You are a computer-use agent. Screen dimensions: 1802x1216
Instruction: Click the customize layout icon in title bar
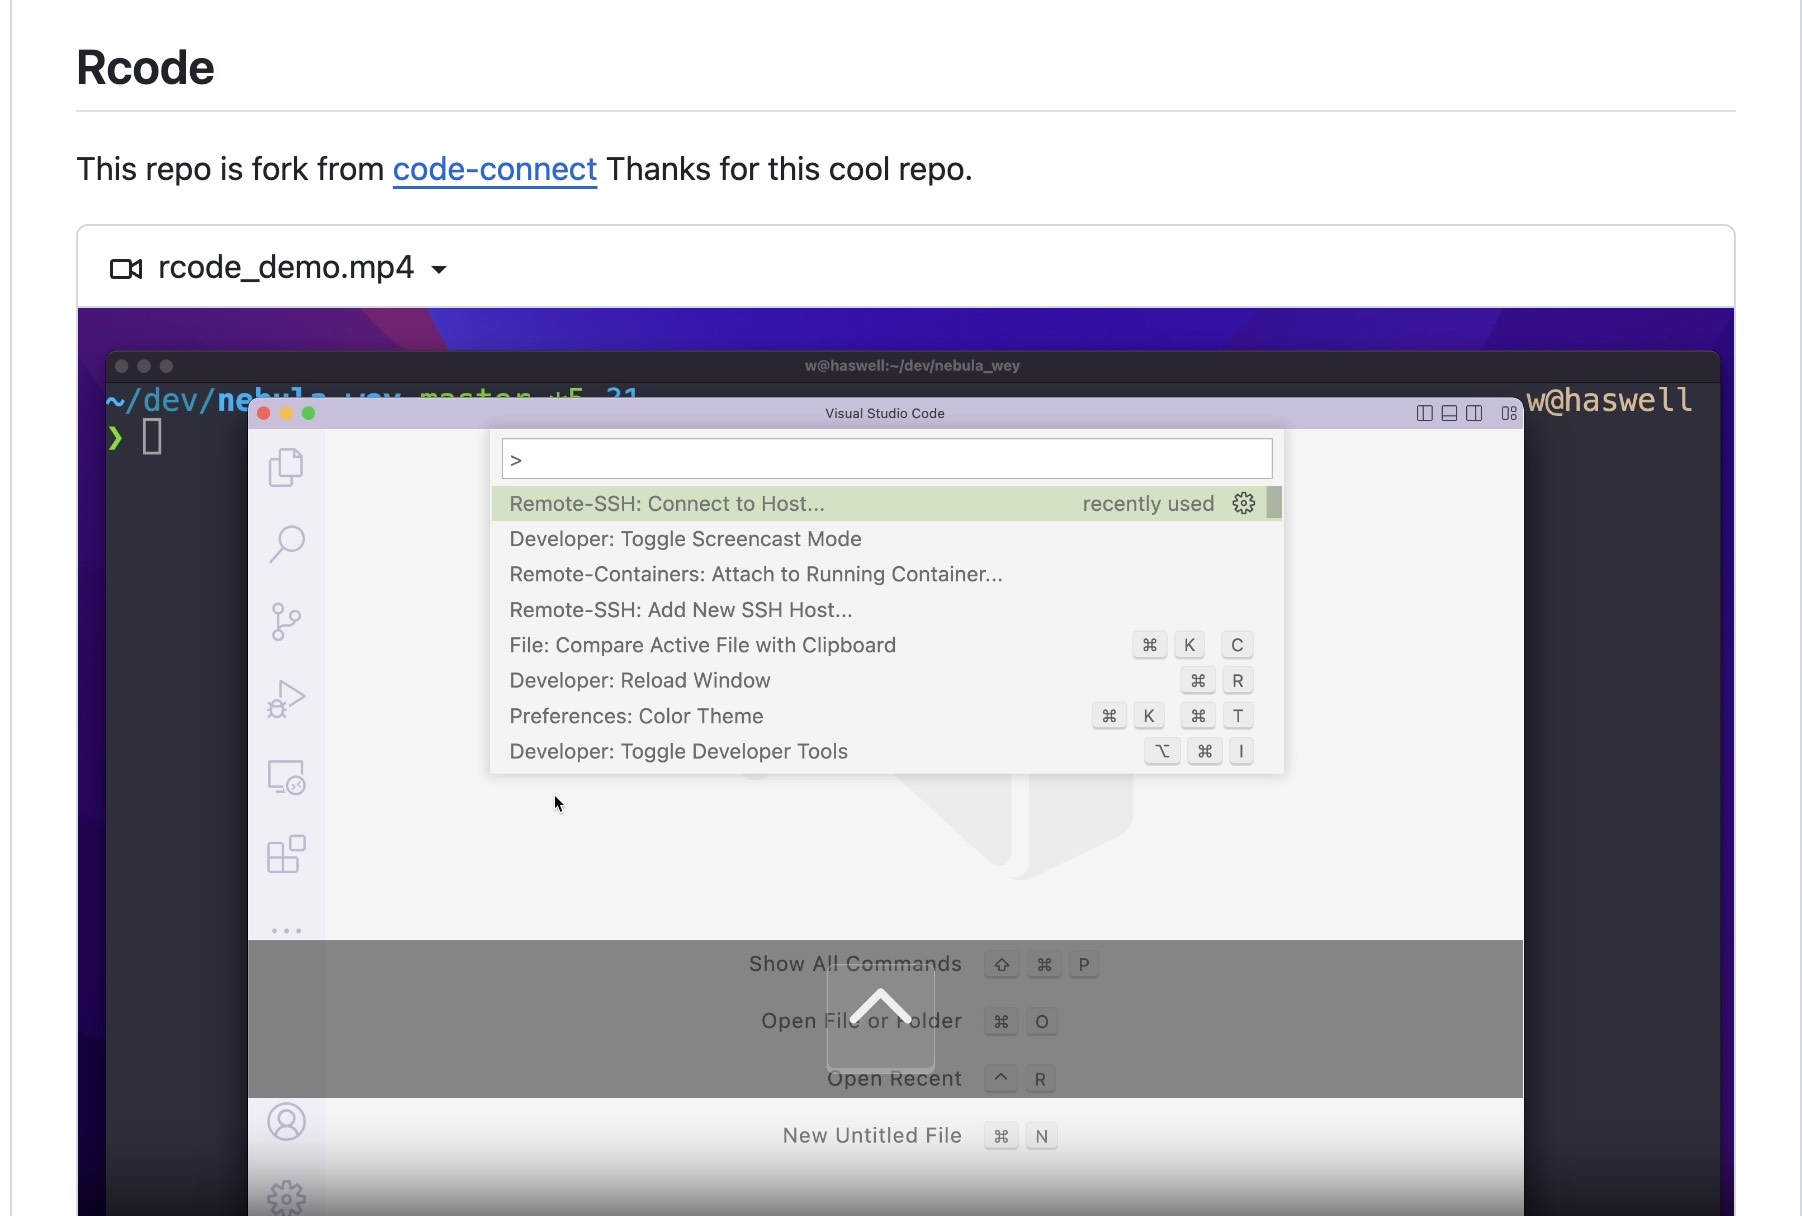[x=1509, y=413]
